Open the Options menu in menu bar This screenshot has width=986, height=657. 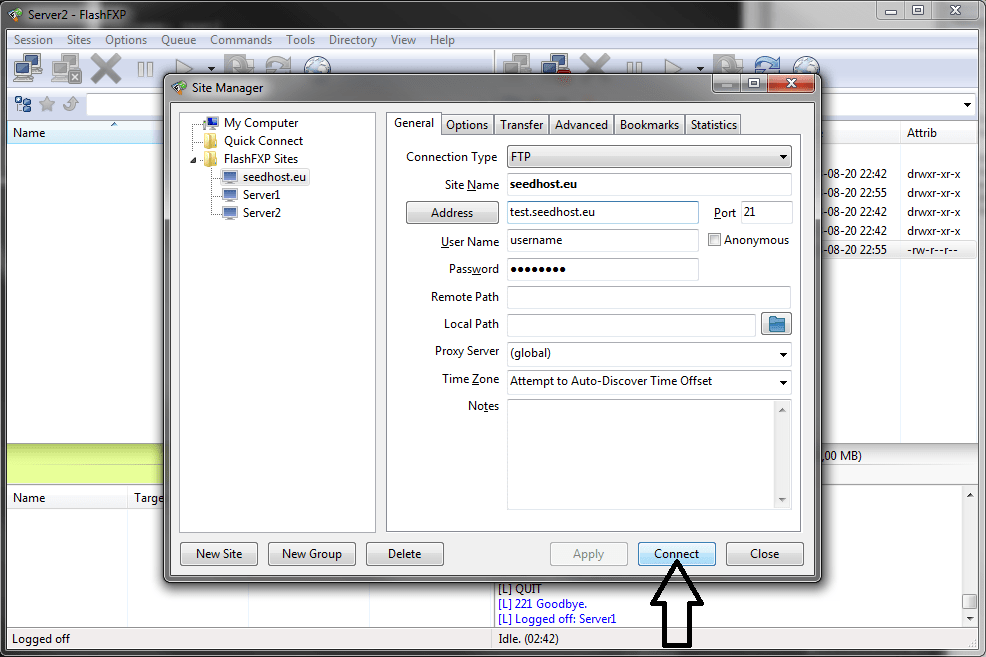126,40
